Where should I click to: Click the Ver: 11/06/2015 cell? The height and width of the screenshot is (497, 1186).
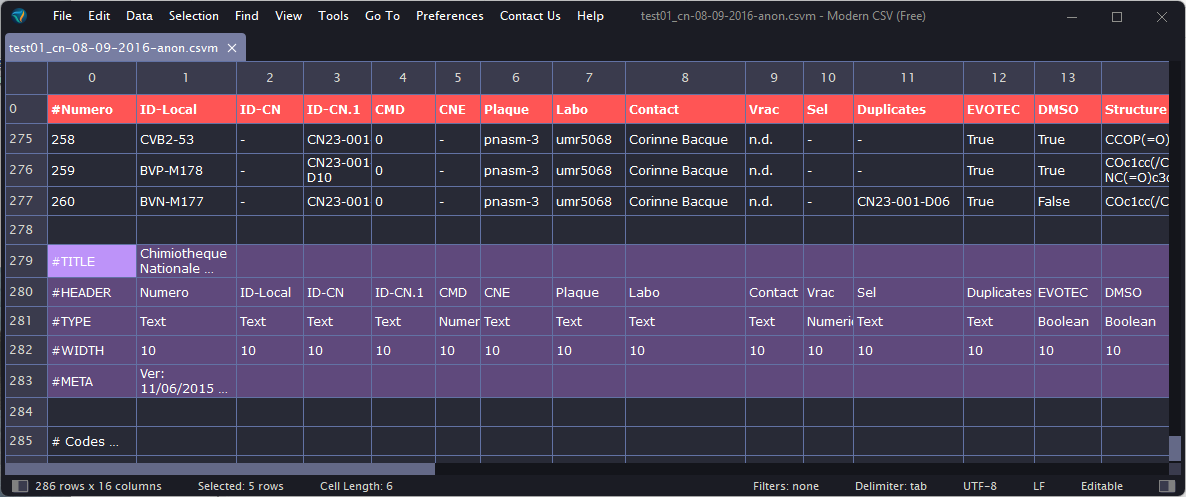186,381
